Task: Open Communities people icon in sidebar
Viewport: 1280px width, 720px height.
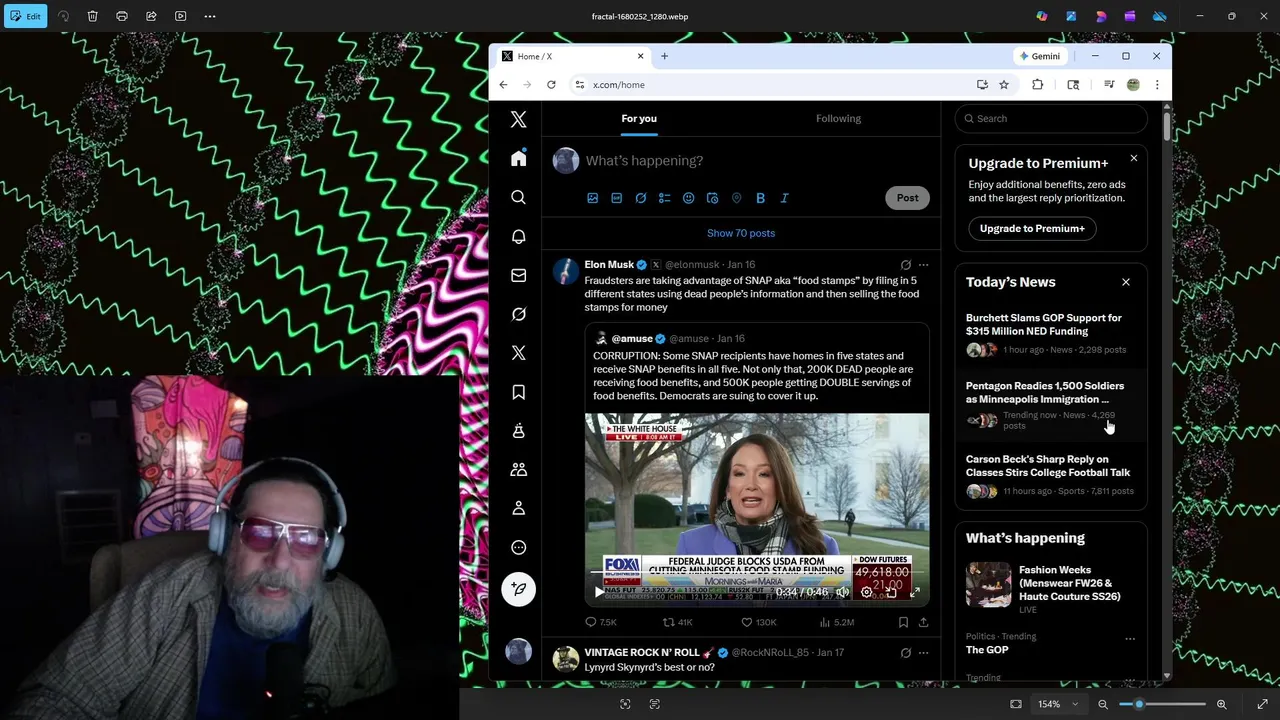Action: pyautogui.click(x=518, y=469)
